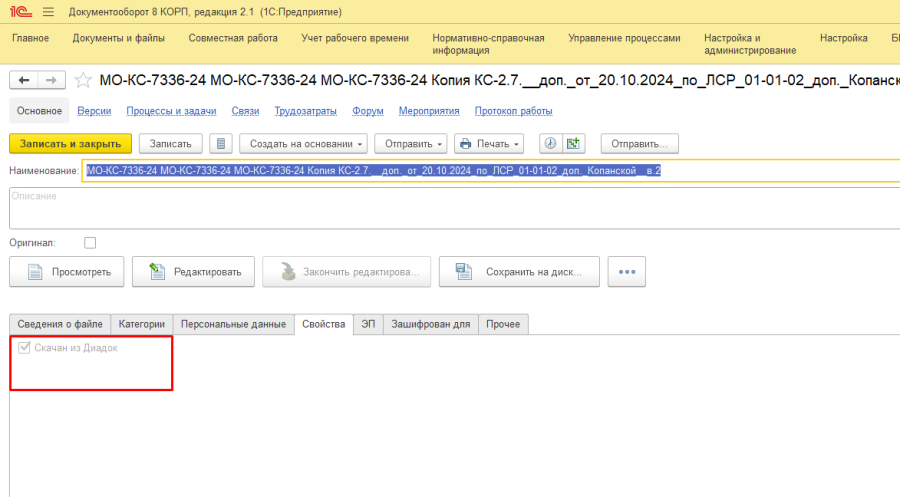Open the hamburger main menu
This screenshot has width=900, height=497.
click(48, 11)
